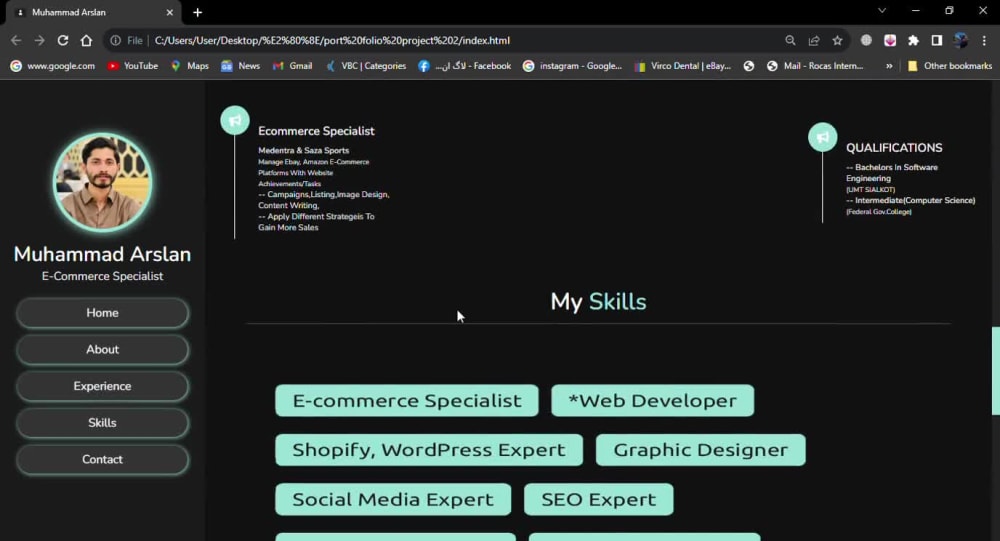Reload the page with the refresh icon
This screenshot has width=1000, height=541.
(62, 40)
